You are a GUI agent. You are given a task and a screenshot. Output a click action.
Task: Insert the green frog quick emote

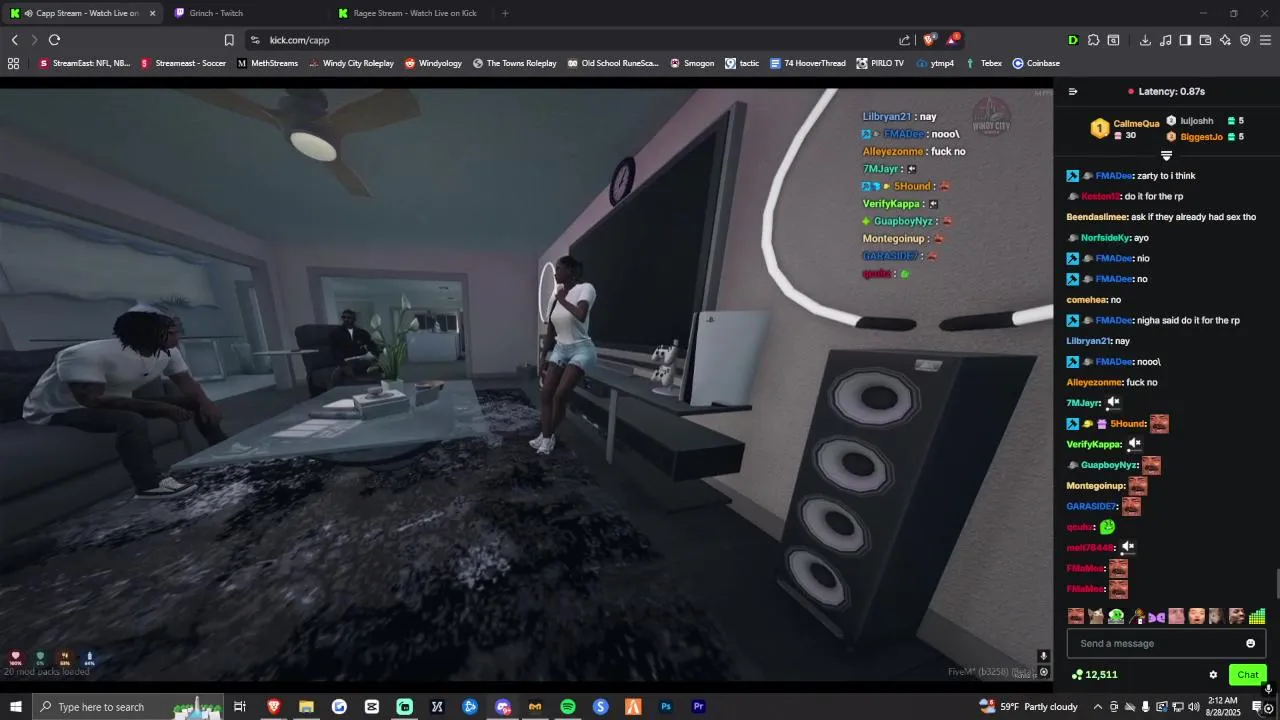coord(1116,616)
